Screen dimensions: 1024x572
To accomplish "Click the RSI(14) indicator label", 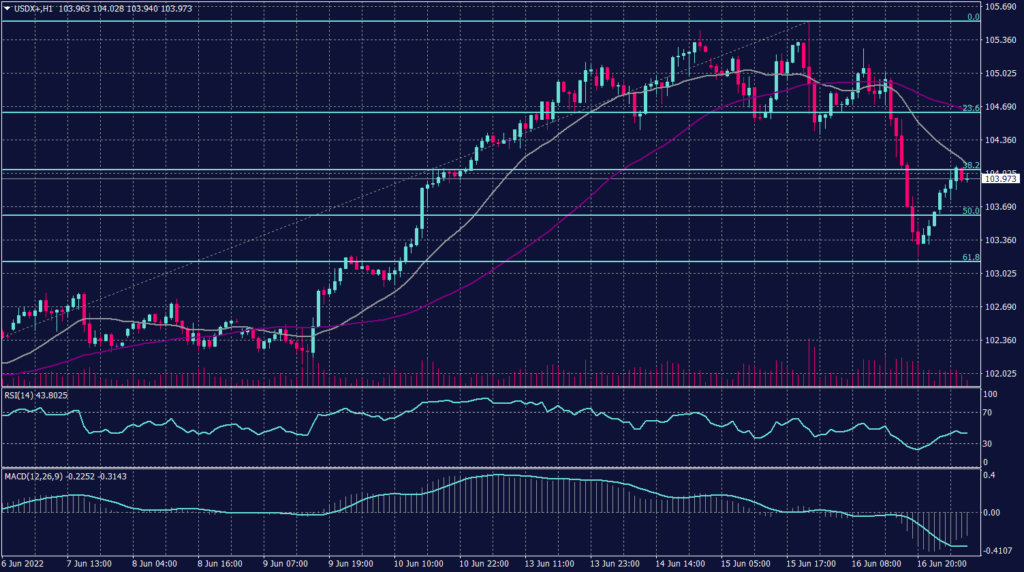I will click(23, 394).
